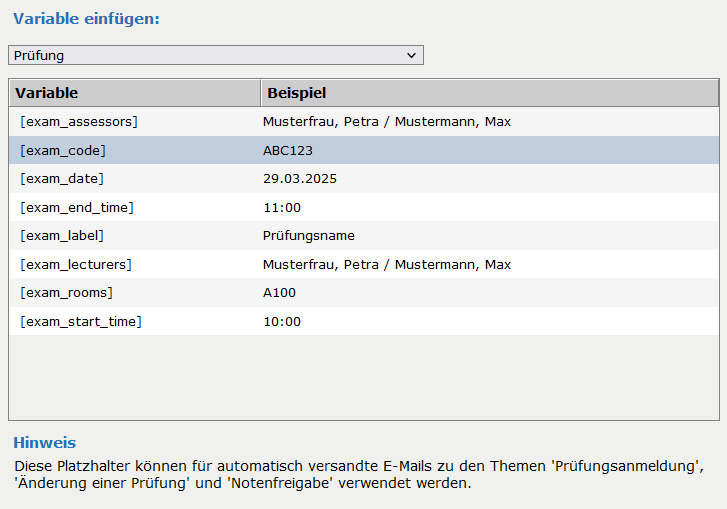Open the Prüfung category dropdown

(x=215, y=55)
